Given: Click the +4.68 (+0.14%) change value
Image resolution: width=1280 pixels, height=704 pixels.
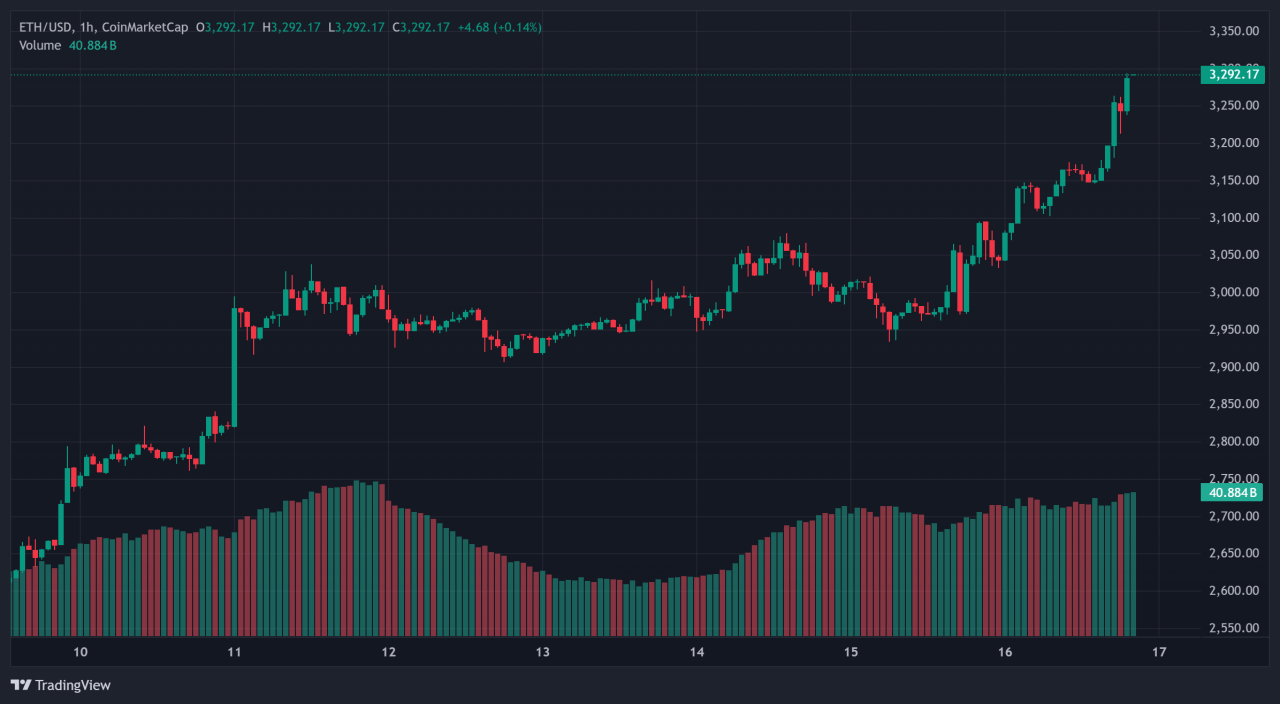Looking at the screenshot, I should (x=499, y=27).
